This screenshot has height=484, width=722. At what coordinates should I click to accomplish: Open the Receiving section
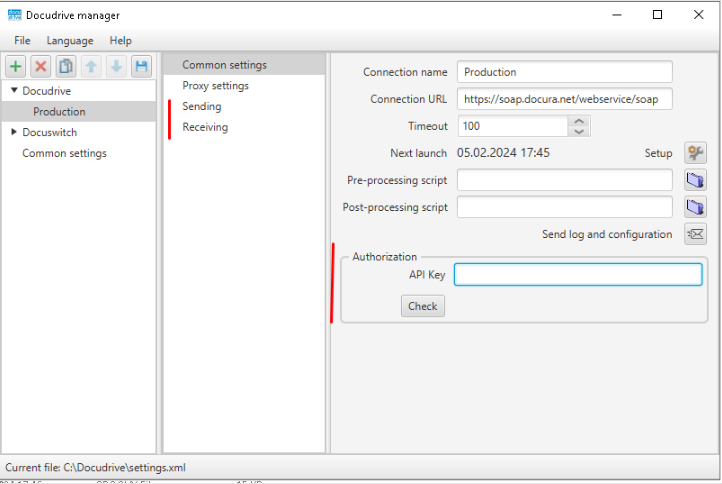point(244,127)
